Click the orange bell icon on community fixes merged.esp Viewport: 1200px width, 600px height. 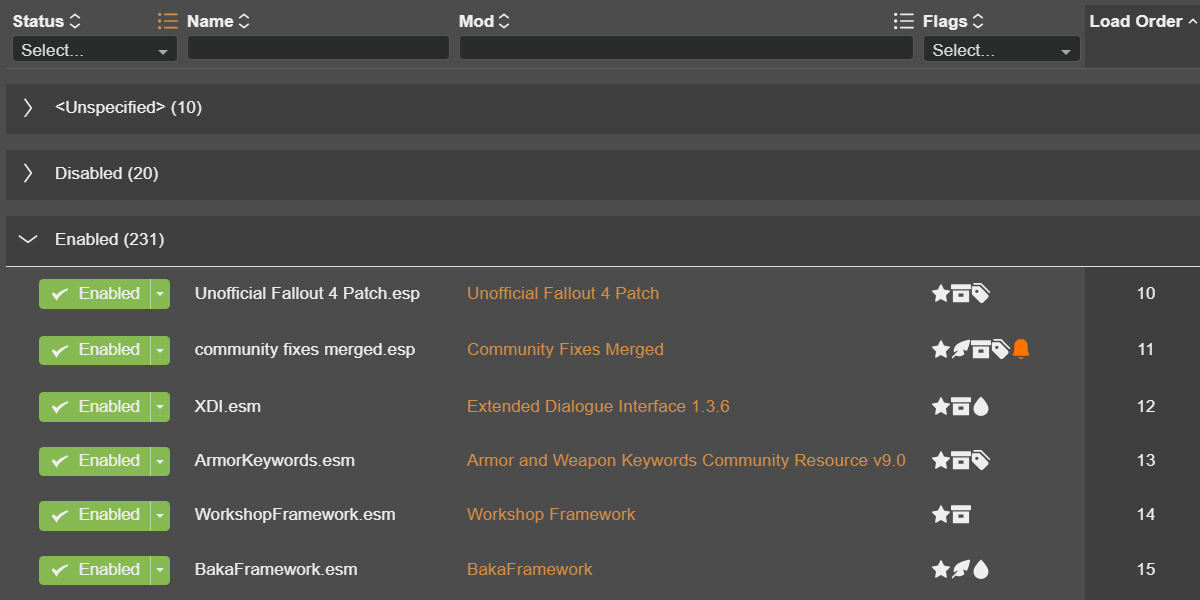[x=1021, y=349]
